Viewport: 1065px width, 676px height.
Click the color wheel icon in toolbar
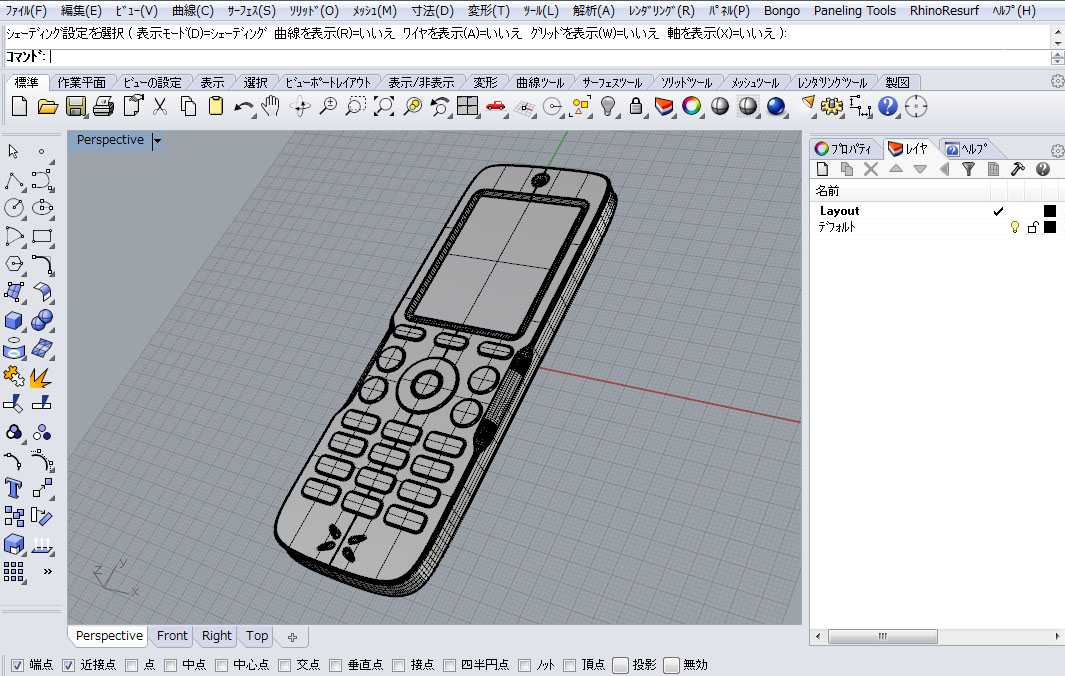click(691, 106)
